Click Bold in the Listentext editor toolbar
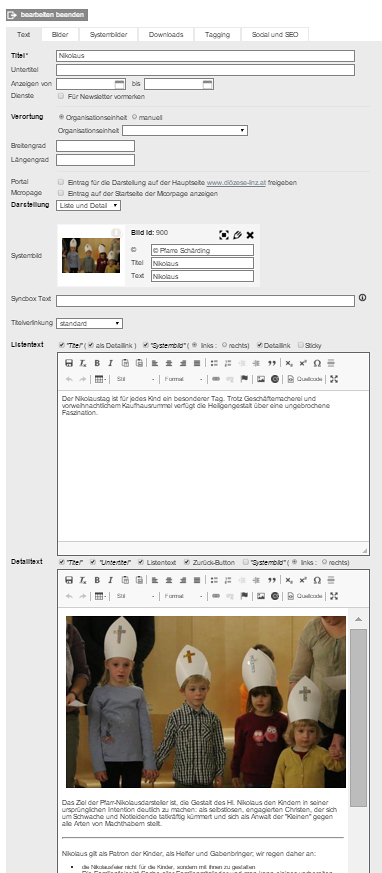This screenshot has width=382, height=873. (97, 363)
